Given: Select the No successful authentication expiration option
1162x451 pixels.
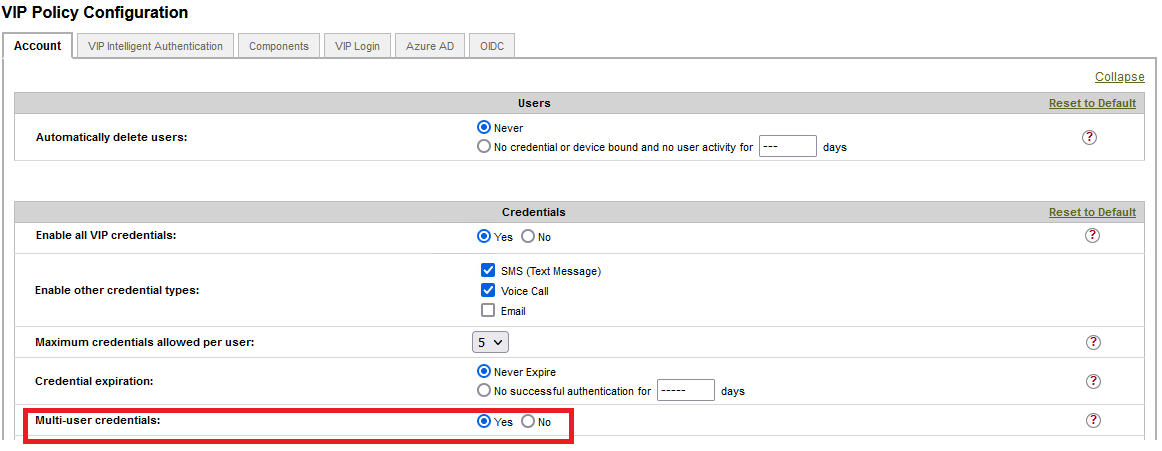Looking at the screenshot, I should (485, 391).
